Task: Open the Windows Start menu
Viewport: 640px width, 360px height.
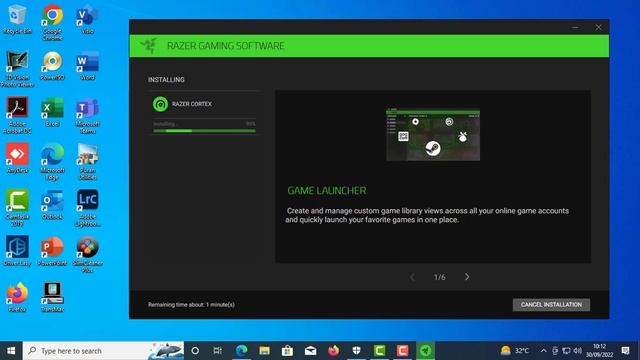Action: tap(11, 351)
